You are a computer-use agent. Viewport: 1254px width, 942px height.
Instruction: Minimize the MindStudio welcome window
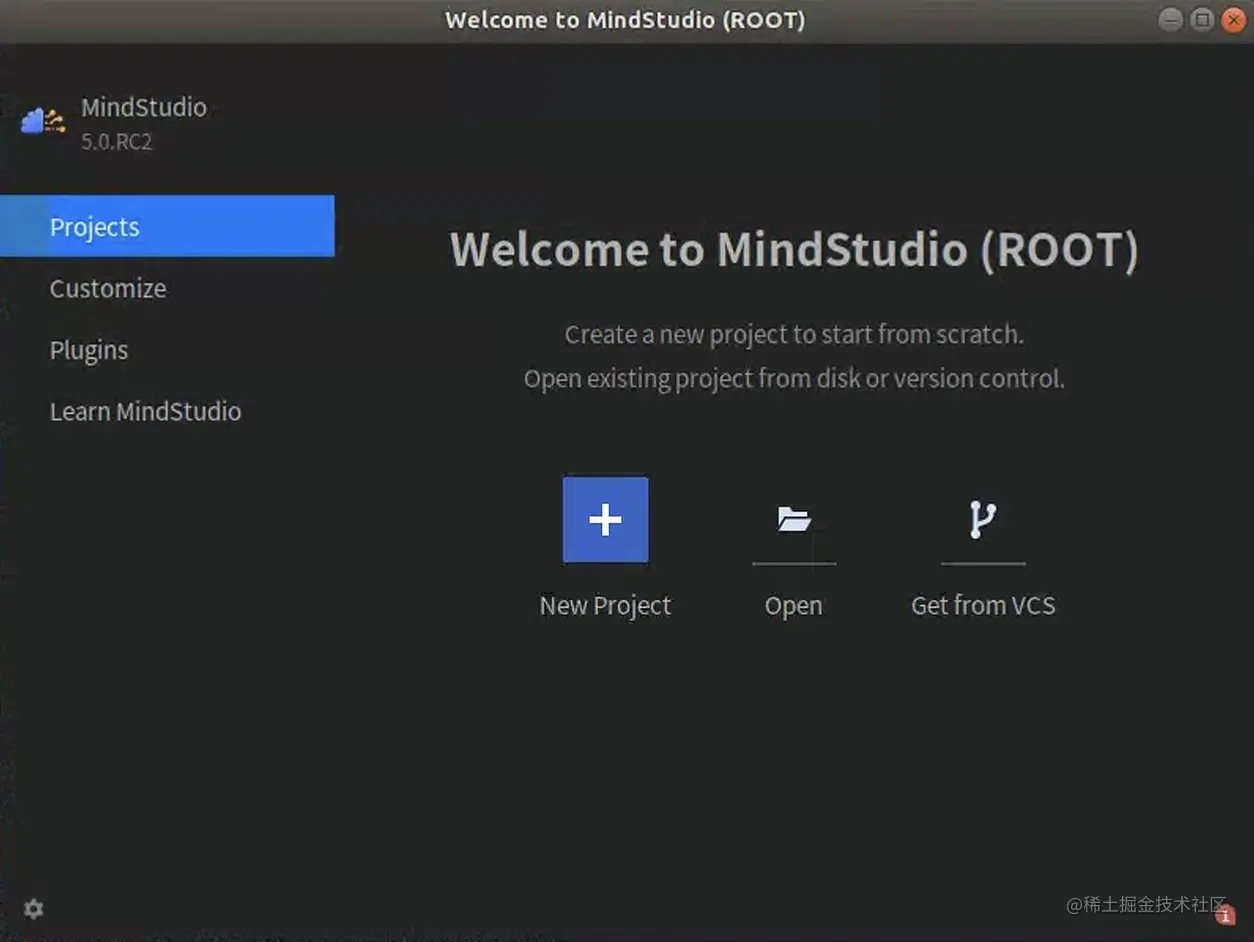tap(1170, 19)
